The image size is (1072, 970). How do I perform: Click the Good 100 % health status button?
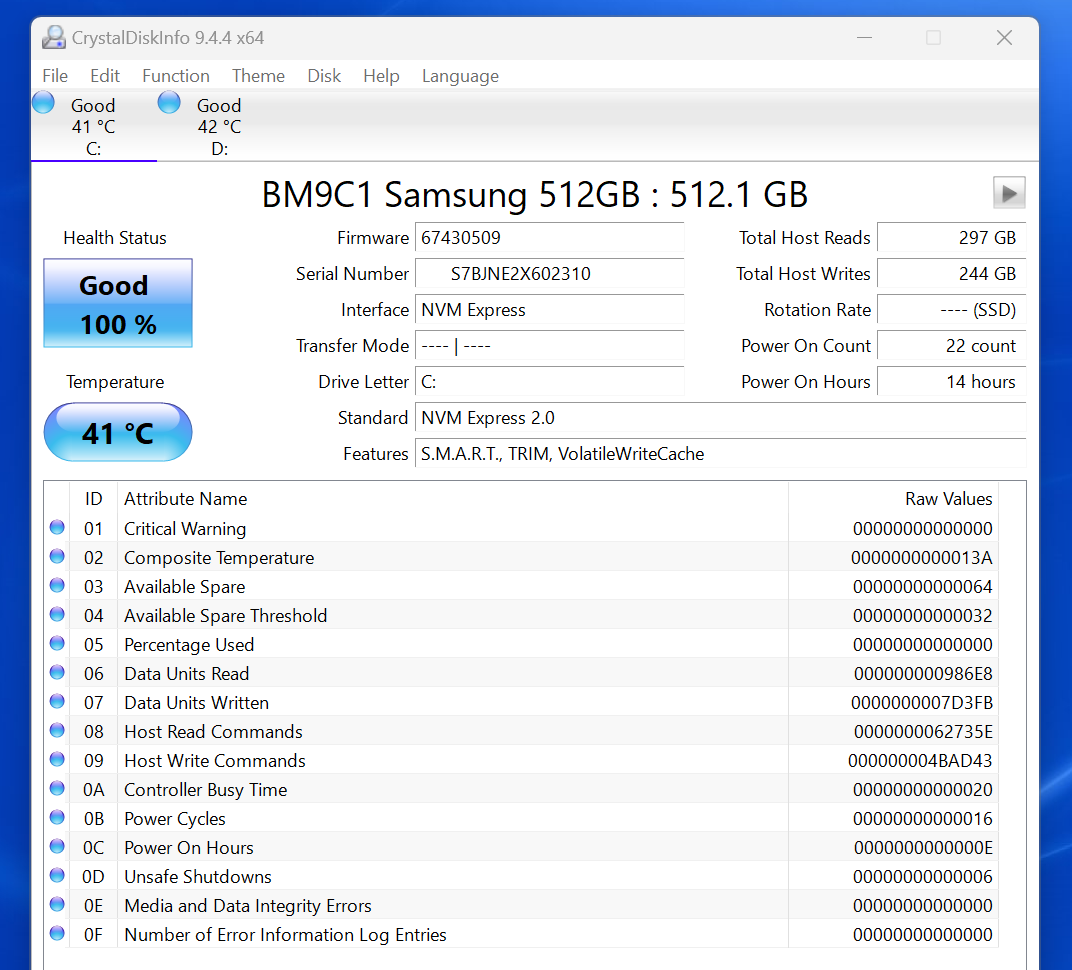118,303
